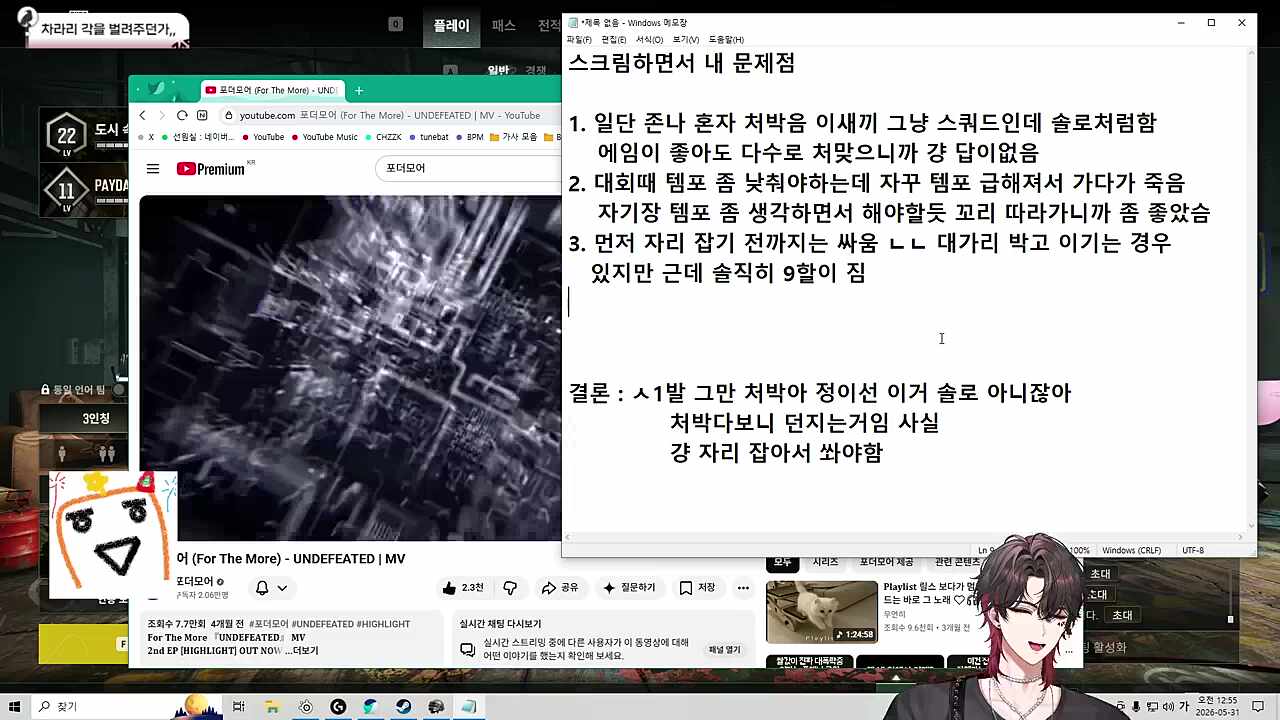This screenshot has width=1280, height=720.
Task: Share the video with 공유 button
Action: pyautogui.click(x=560, y=588)
